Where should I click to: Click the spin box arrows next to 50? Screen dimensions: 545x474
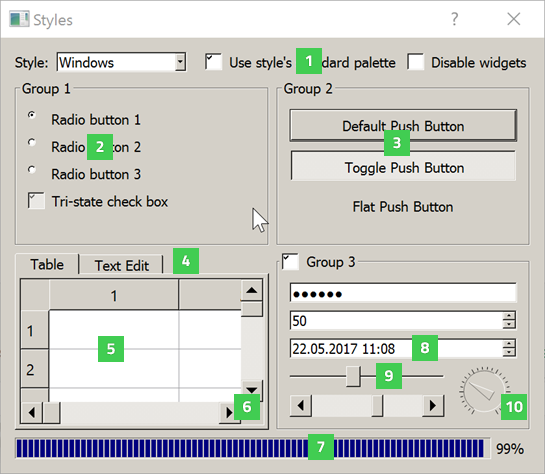(x=509, y=320)
